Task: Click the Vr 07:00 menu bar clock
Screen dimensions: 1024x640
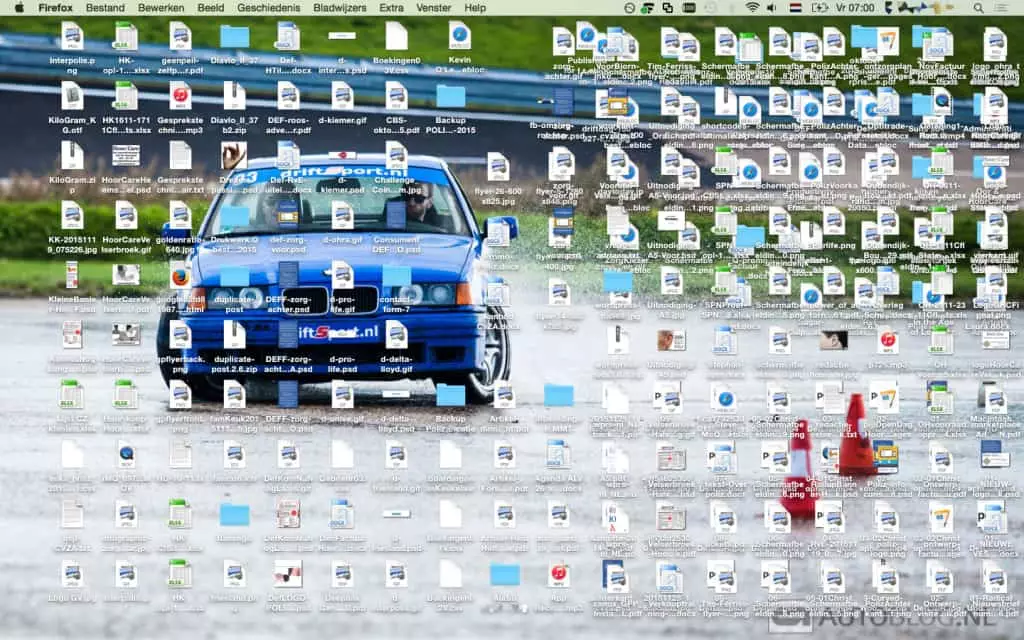Action: 854,8
